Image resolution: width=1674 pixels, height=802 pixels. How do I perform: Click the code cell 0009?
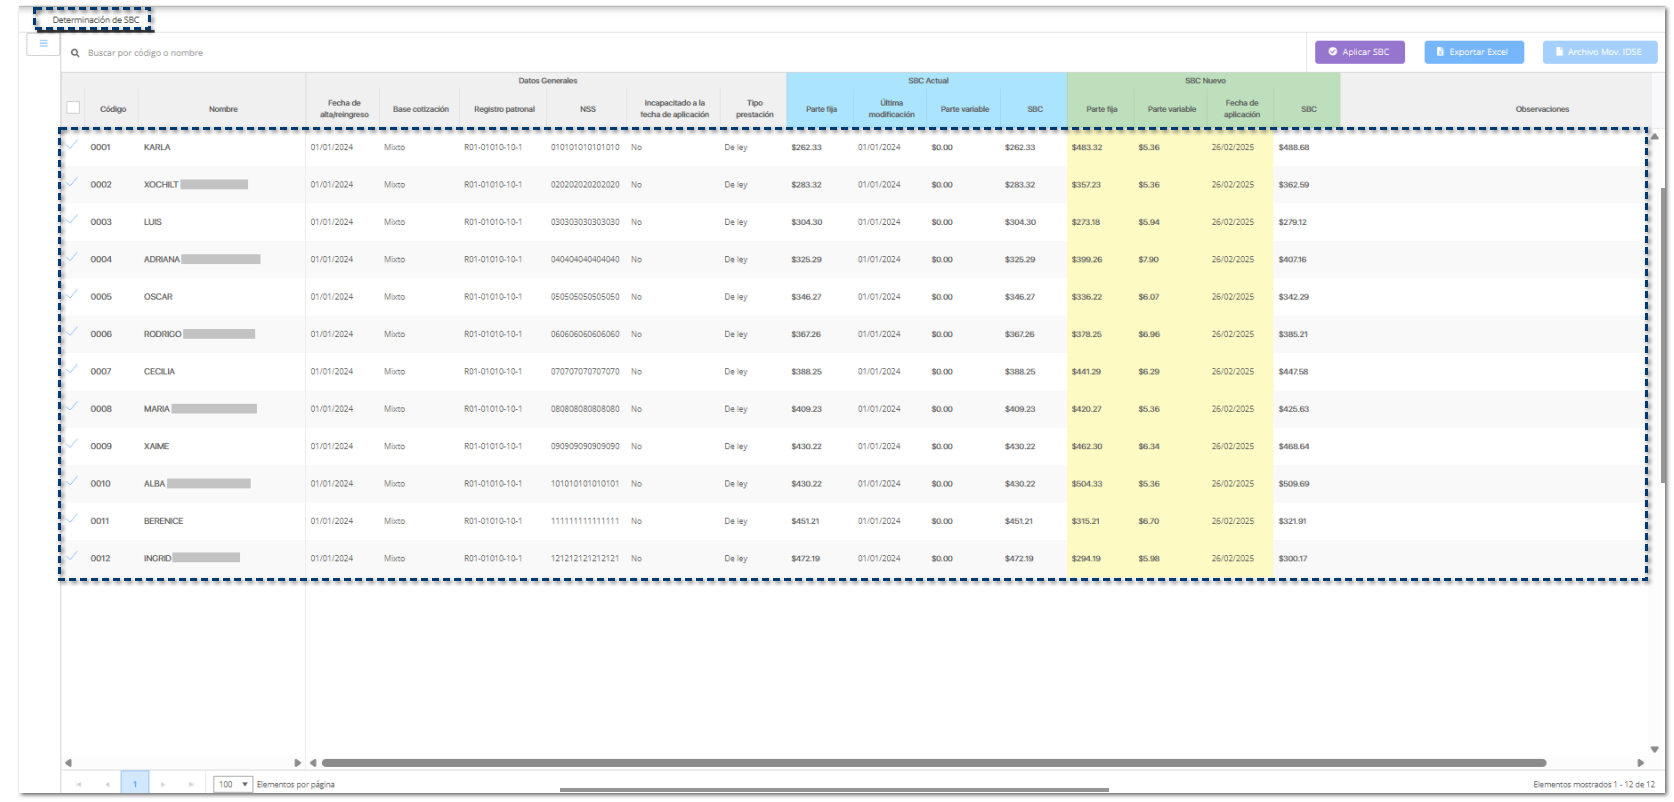[101, 447]
